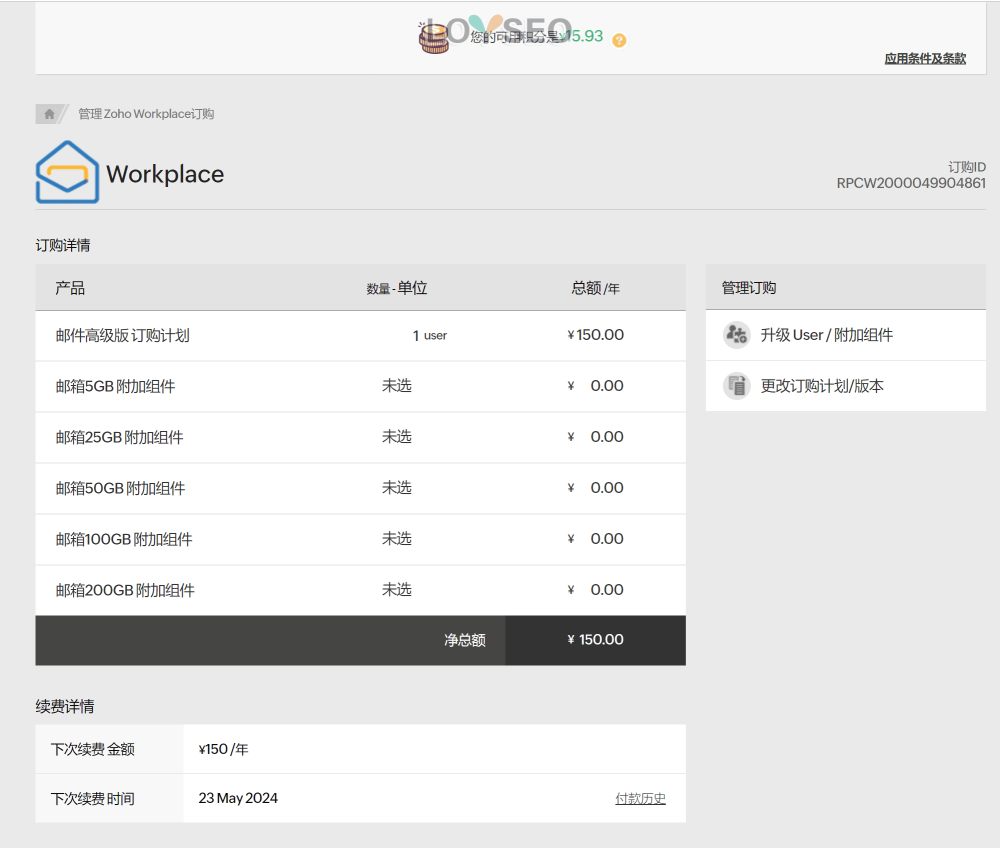This screenshot has width=1000, height=848.
Task: Click the orange help question mark icon
Action: point(619,40)
